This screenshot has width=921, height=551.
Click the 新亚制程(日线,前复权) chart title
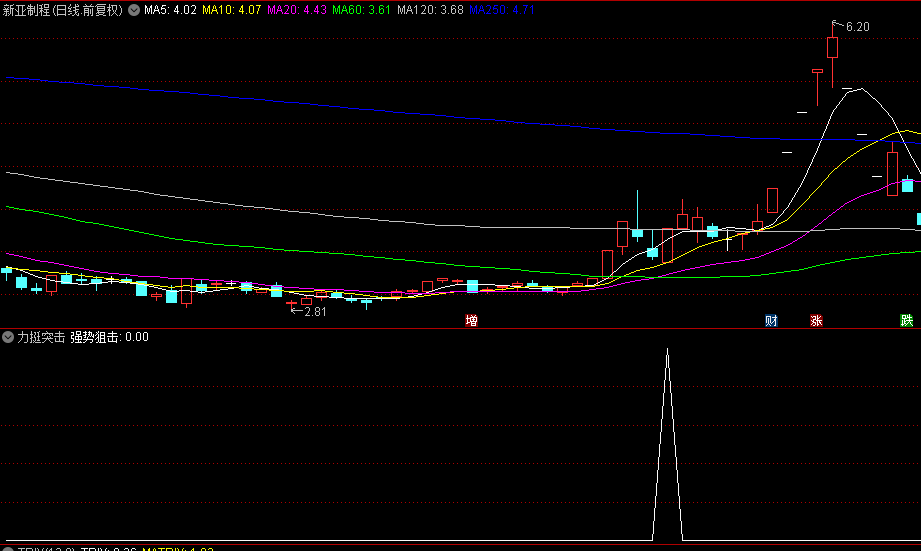click(63, 10)
